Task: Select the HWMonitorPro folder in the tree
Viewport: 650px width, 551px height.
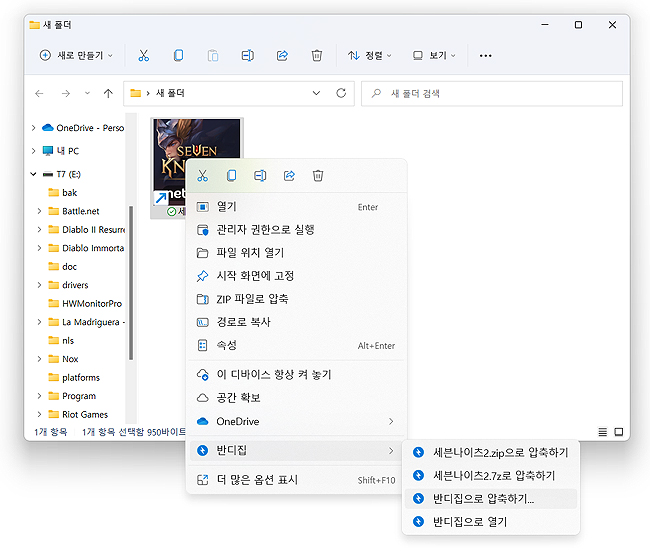Action: [x=85, y=304]
